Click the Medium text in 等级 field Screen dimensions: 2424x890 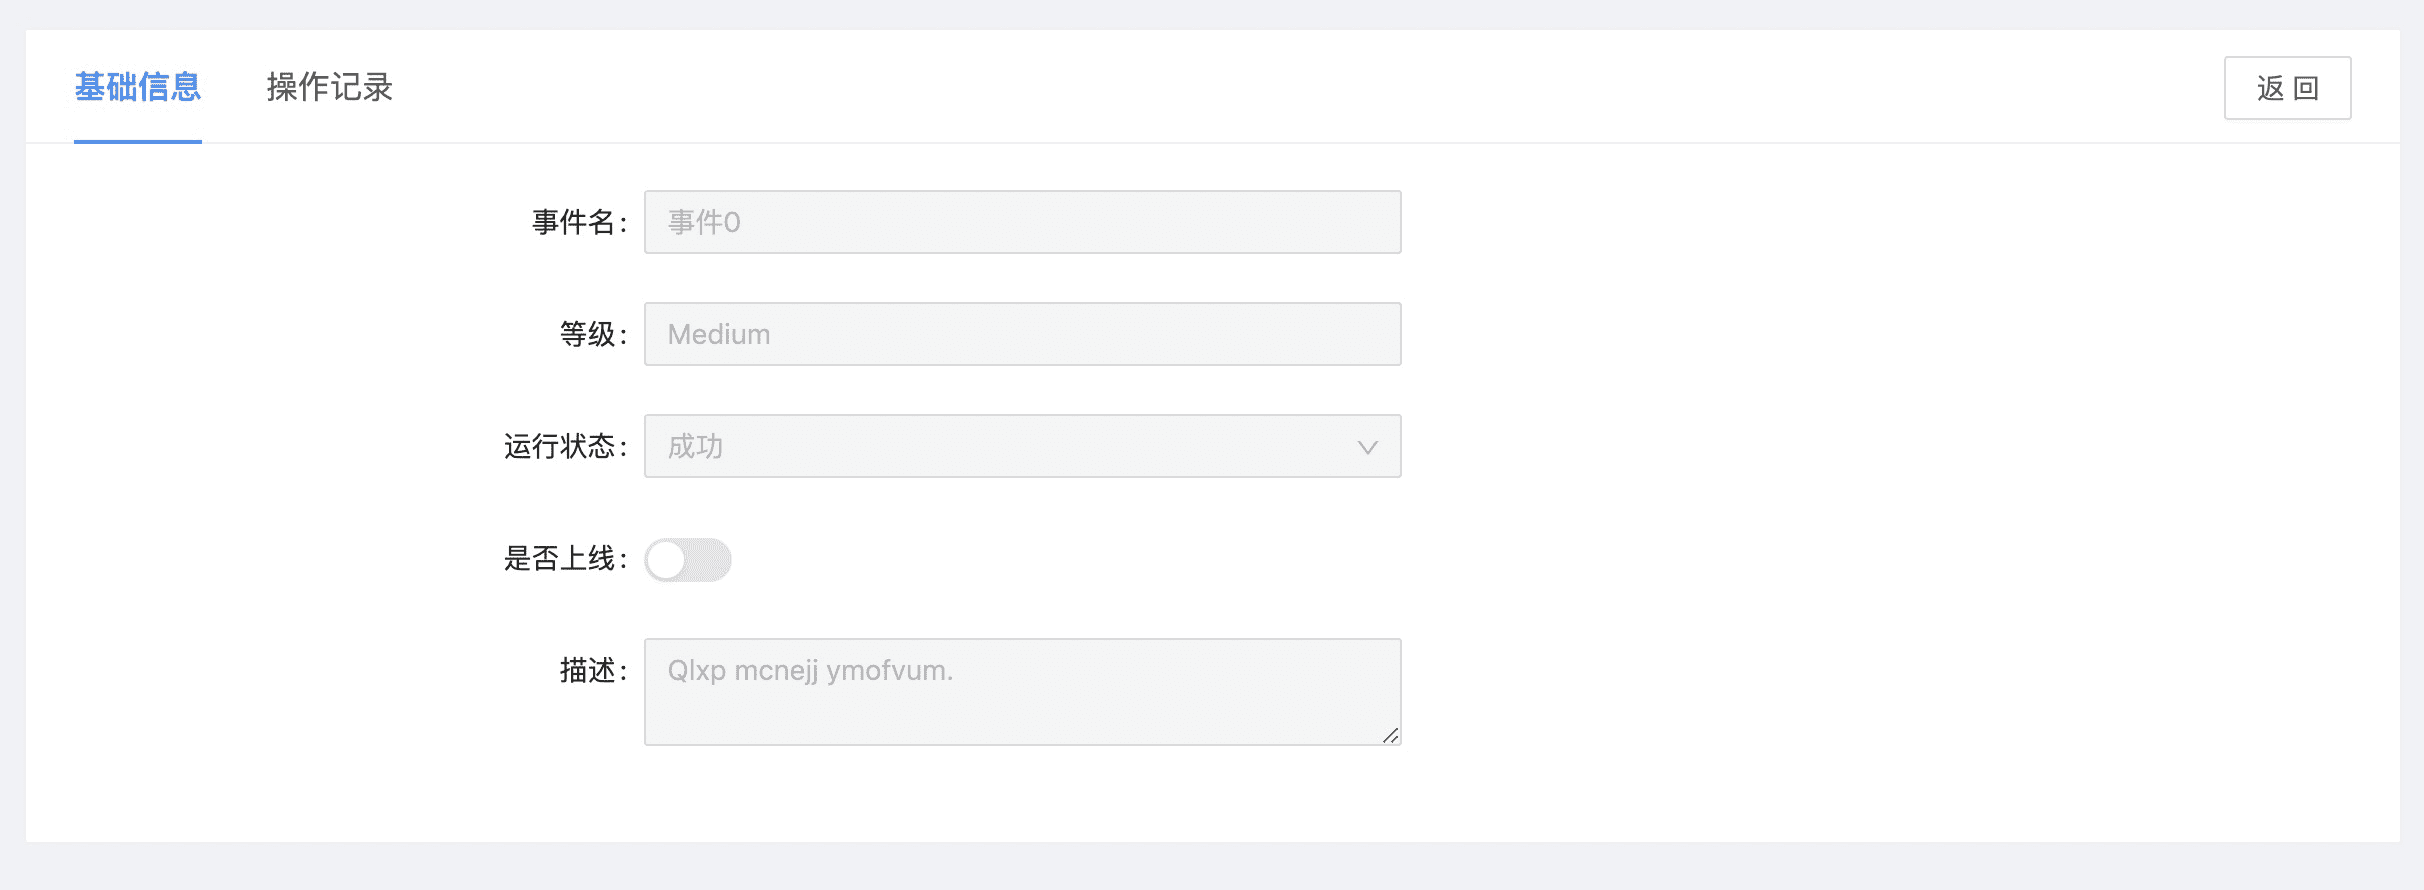719,334
